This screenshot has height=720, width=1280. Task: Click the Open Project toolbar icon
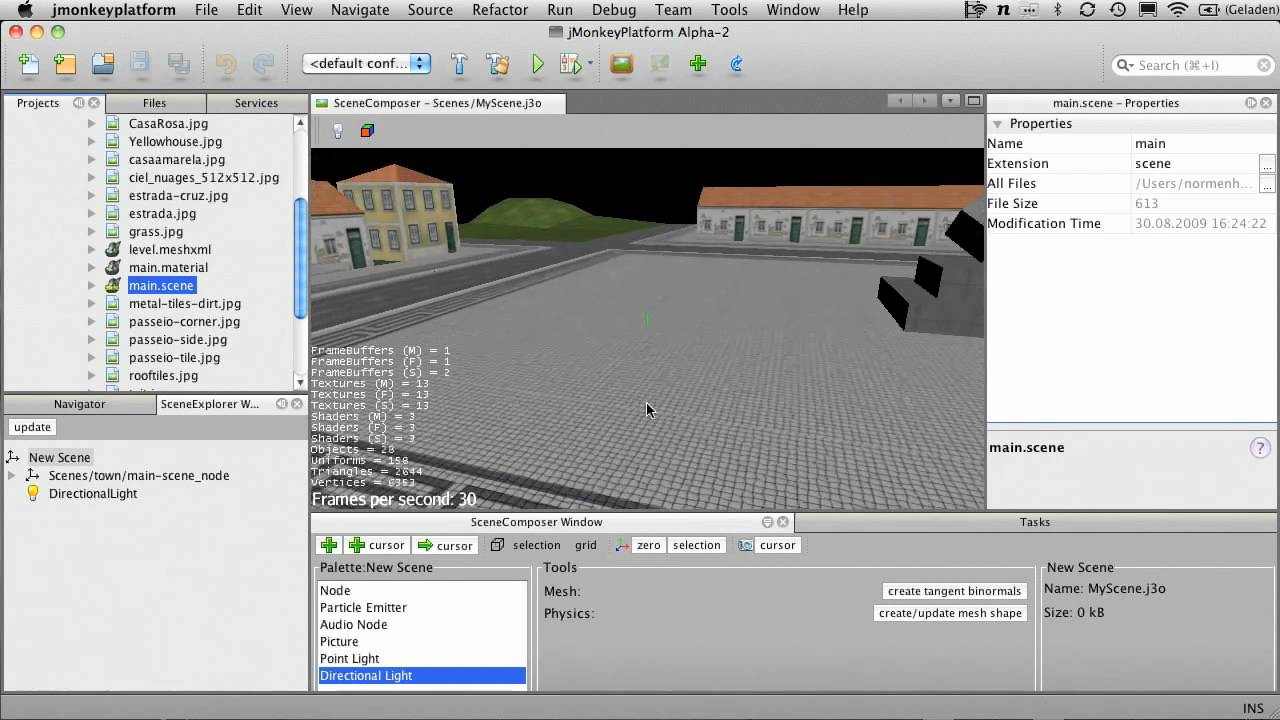point(103,64)
